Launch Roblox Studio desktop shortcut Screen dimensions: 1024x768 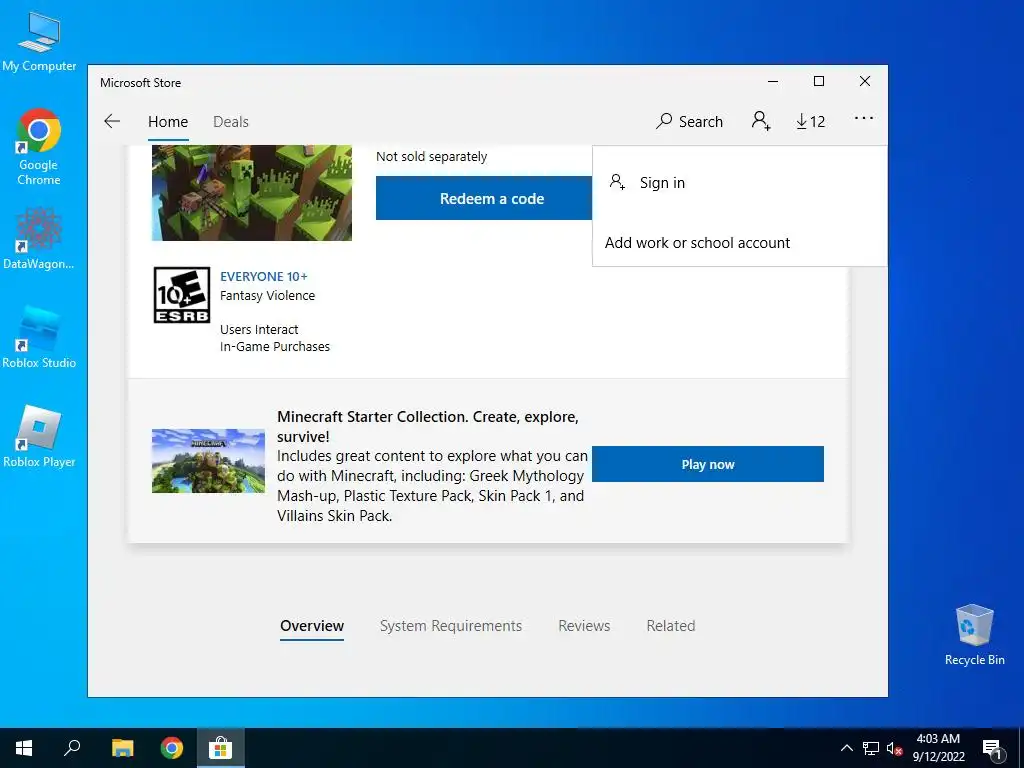(x=39, y=337)
